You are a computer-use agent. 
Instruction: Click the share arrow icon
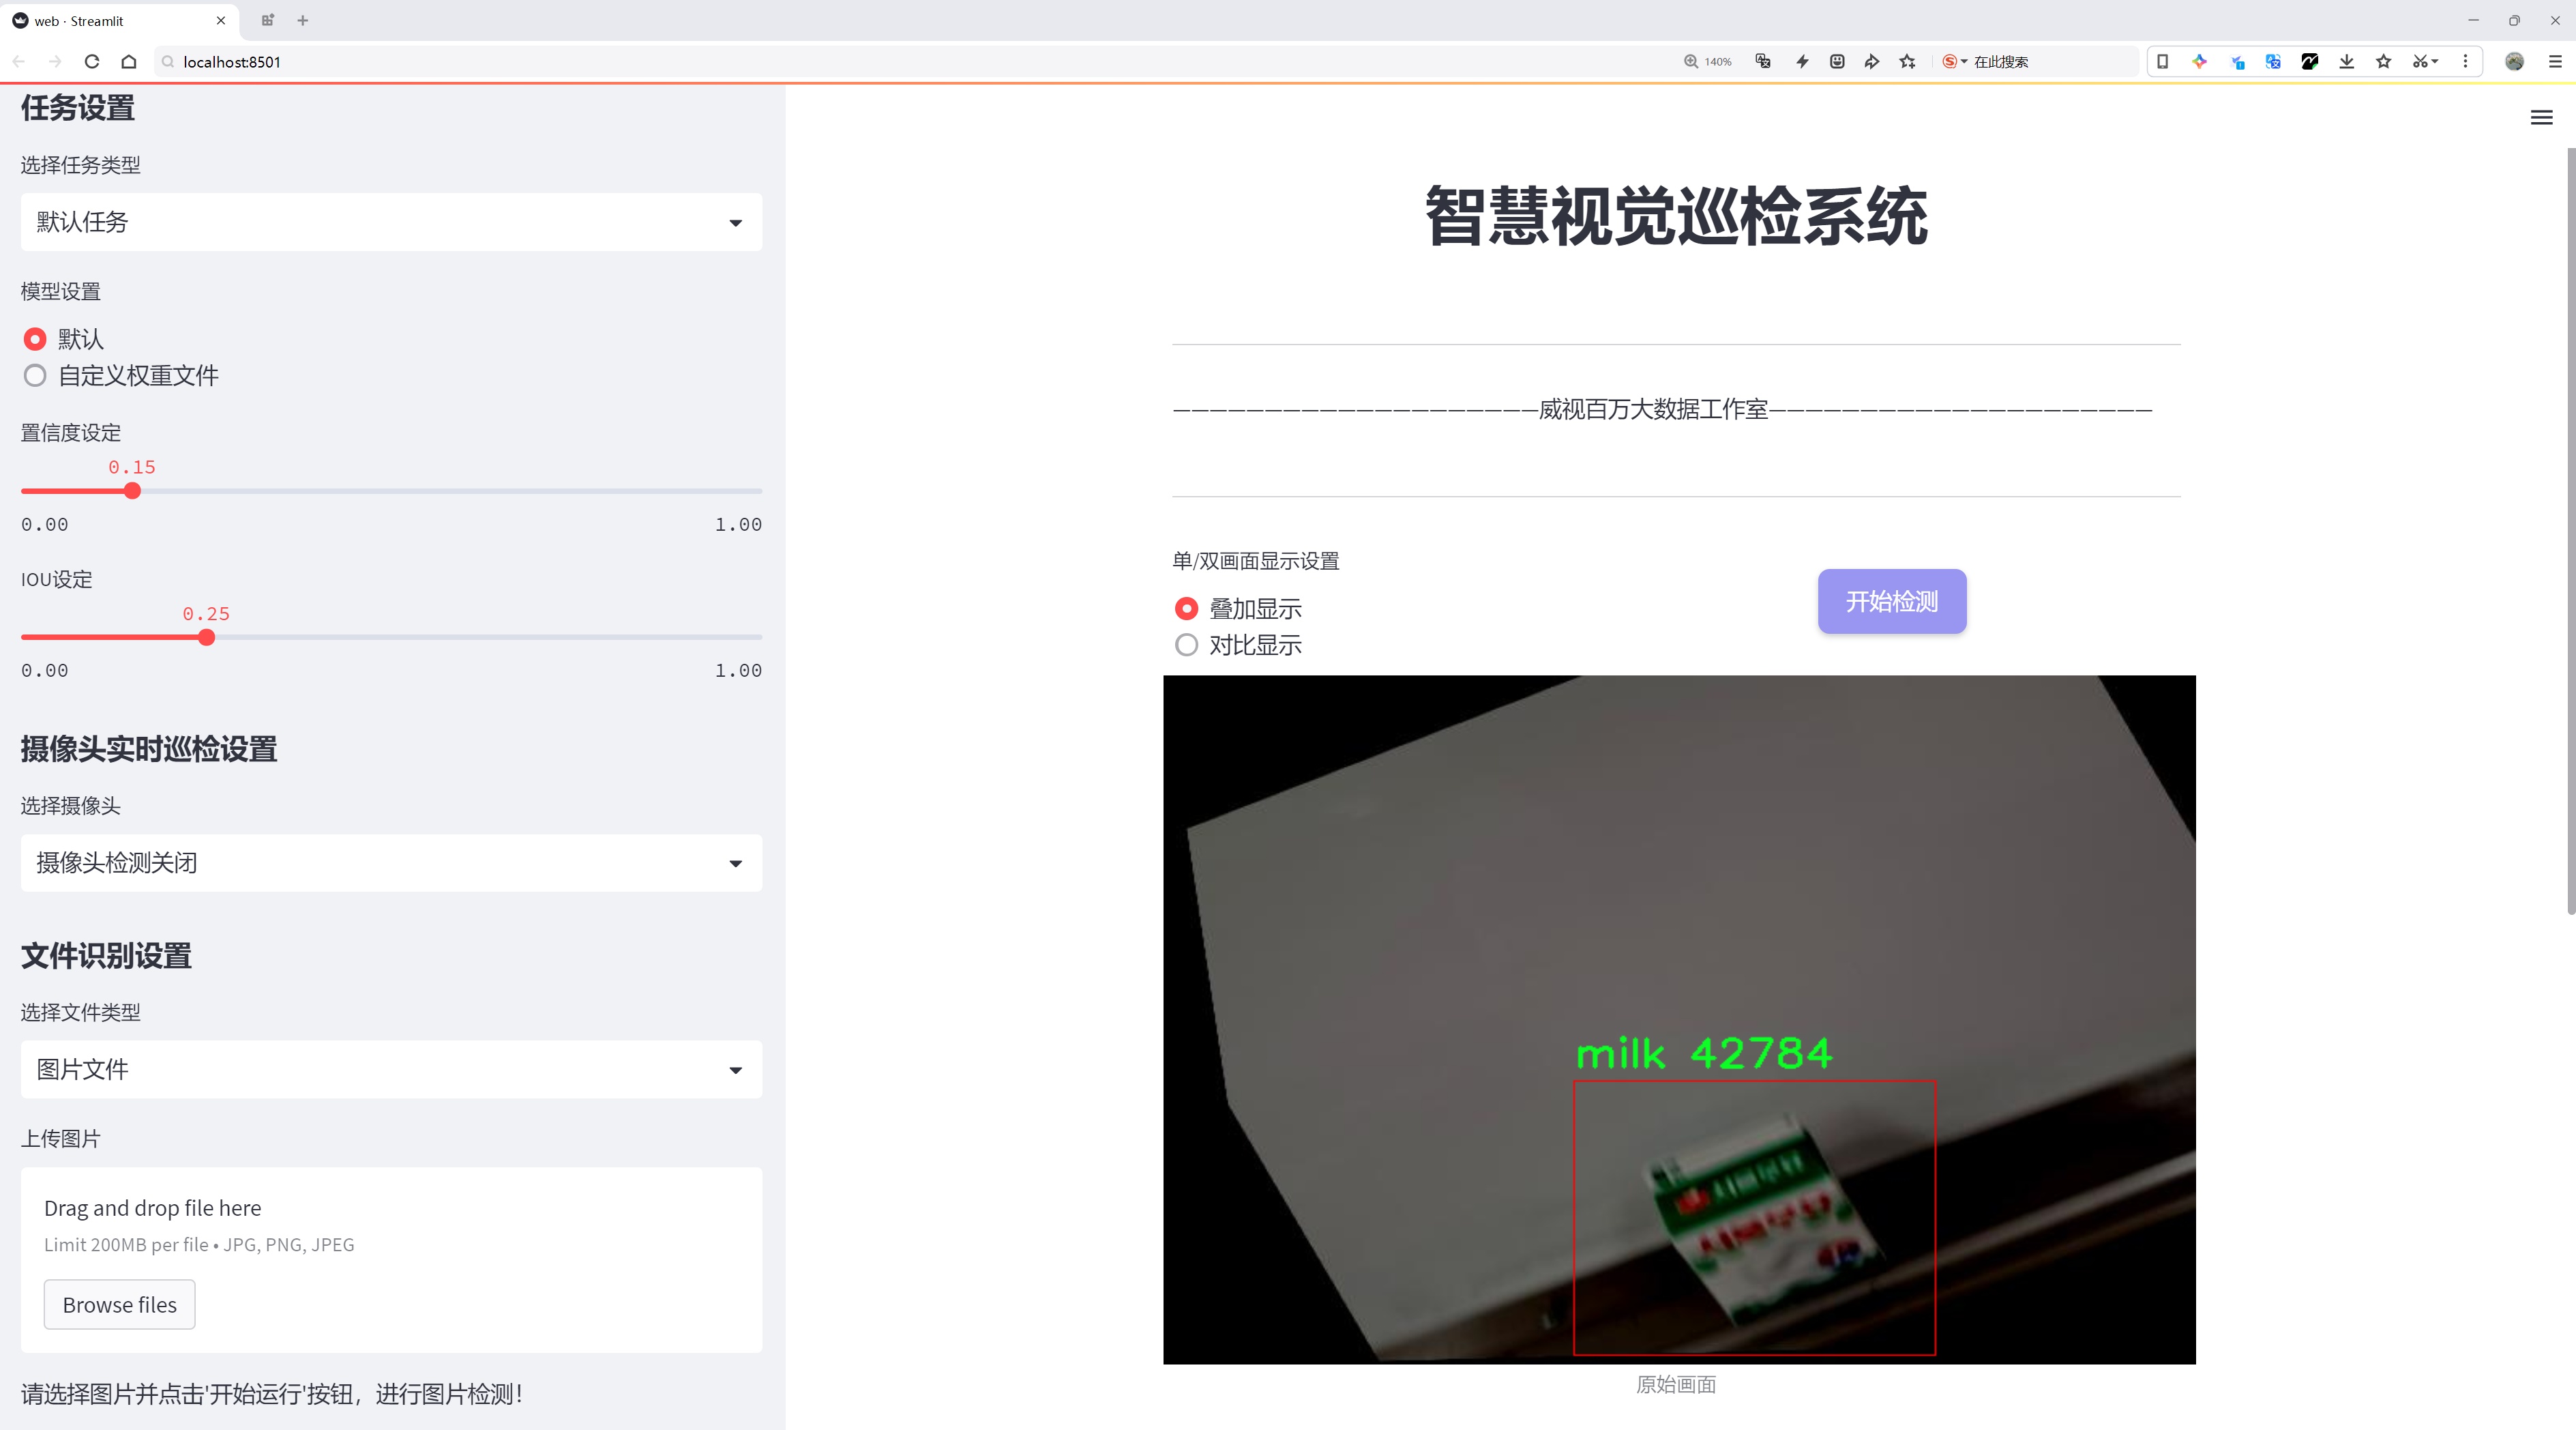click(x=1871, y=62)
